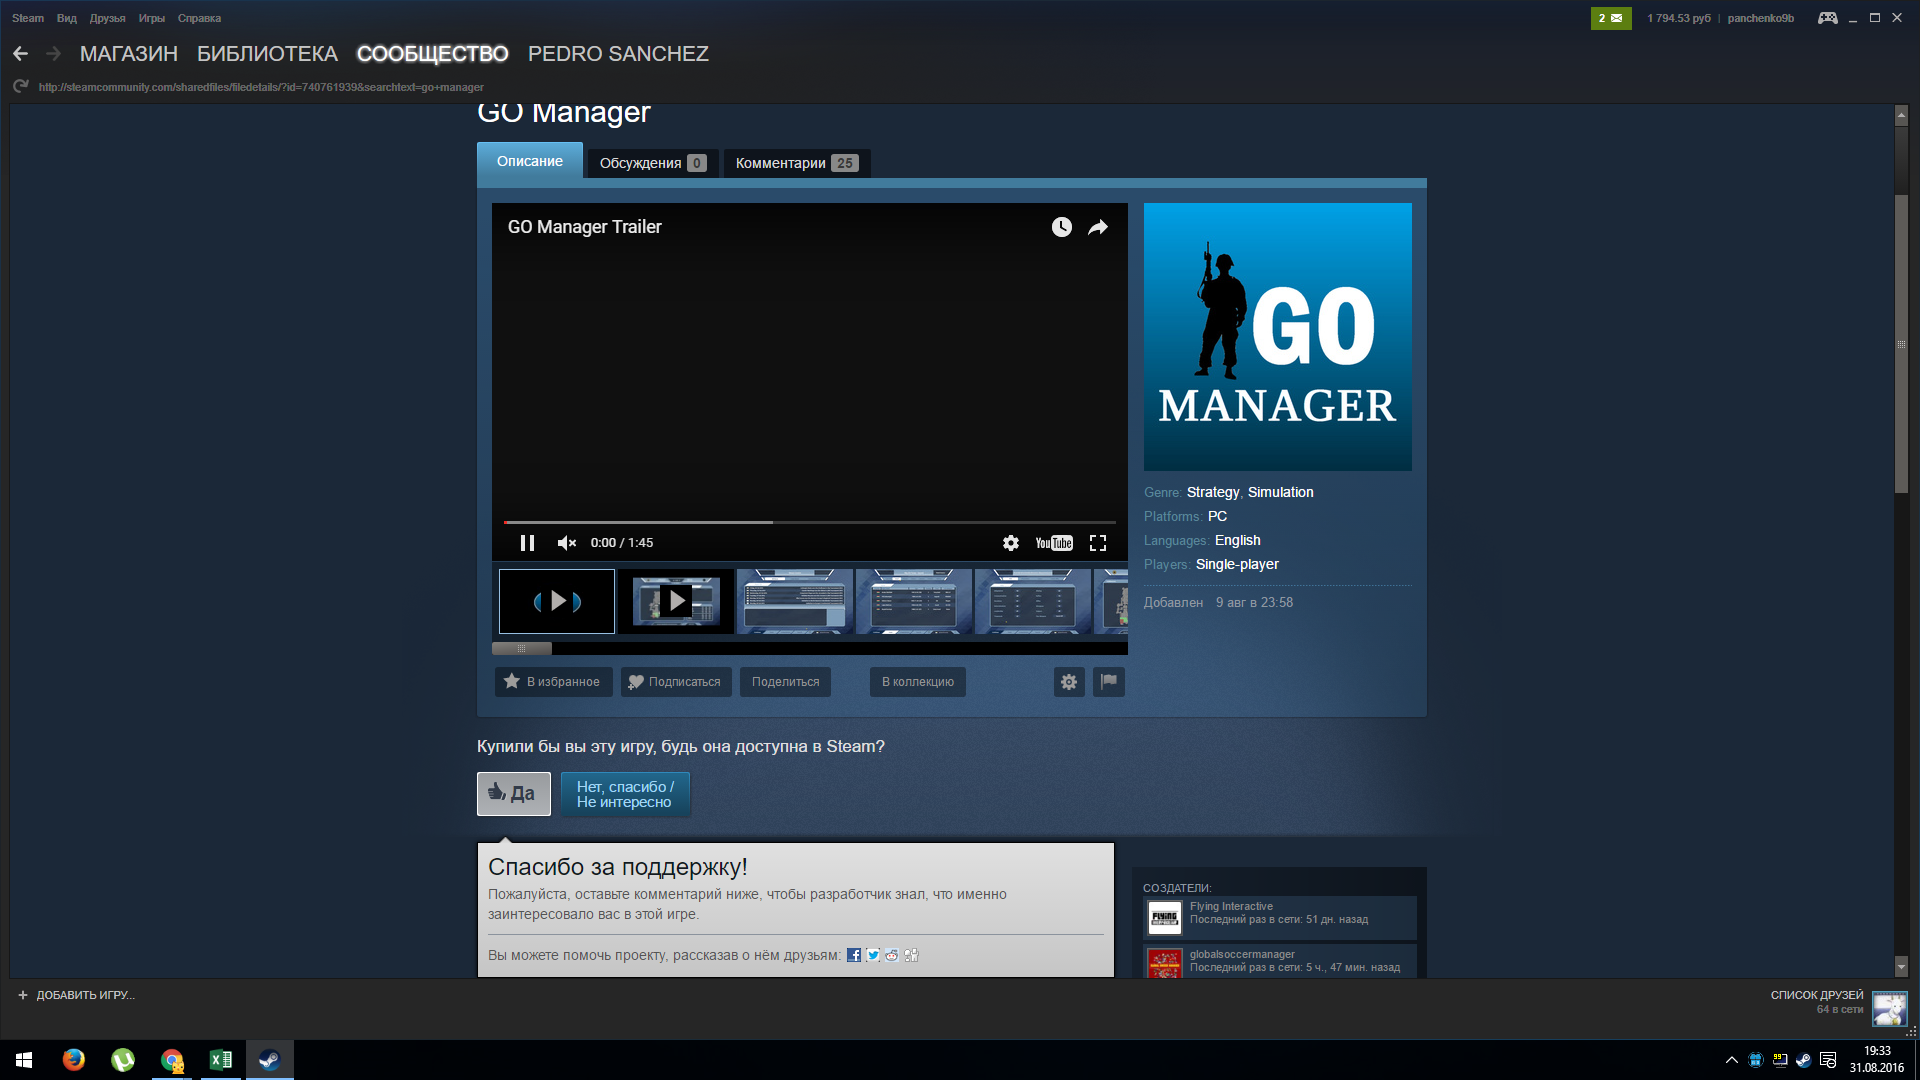Go to the БИБЛИОТЕКА section
Viewport: 1920px width, 1080px height.
[x=267, y=54]
